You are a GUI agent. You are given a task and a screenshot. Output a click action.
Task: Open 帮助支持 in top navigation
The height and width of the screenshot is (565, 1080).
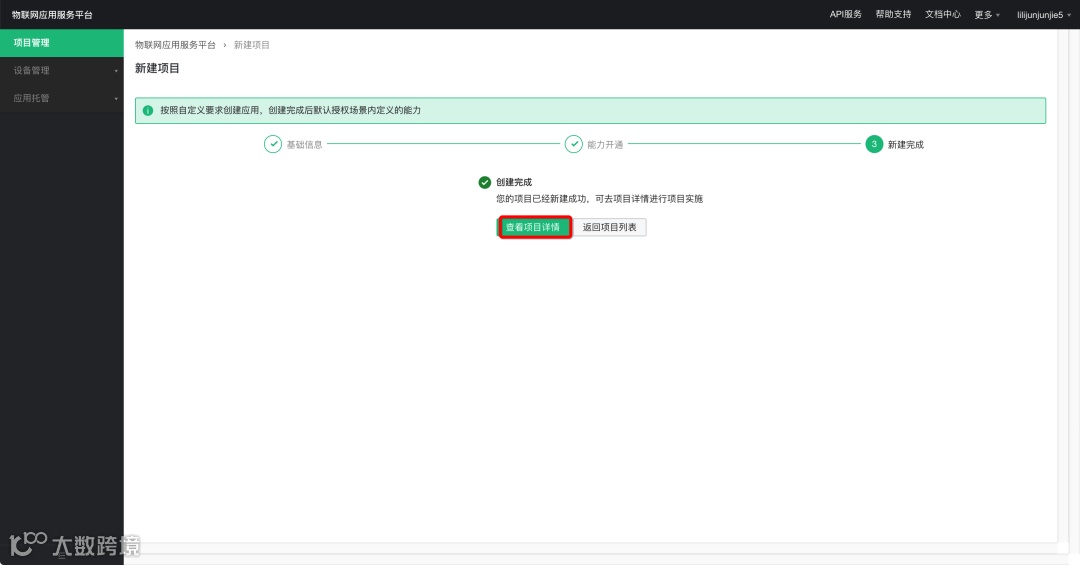pyautogui.click(x=893, y=14)
